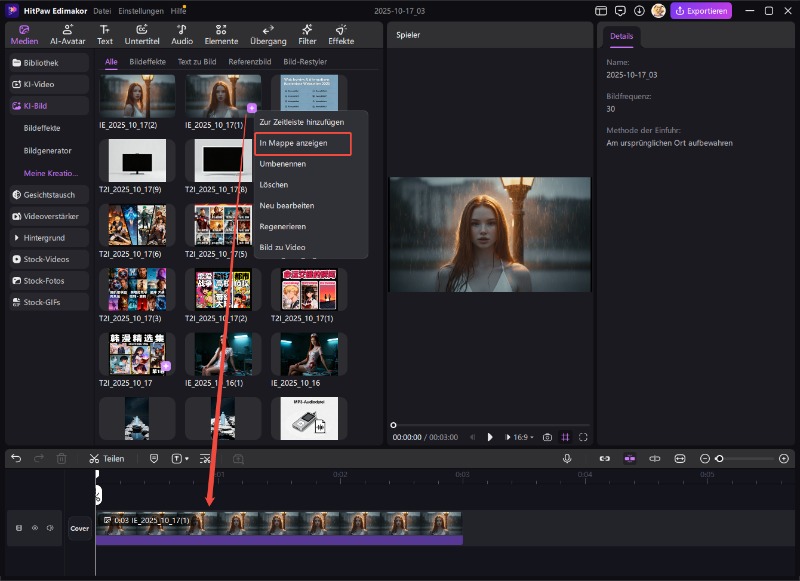Click the timeline zoom slider handle
Viewport: 800px width, 581px height.
719,458
